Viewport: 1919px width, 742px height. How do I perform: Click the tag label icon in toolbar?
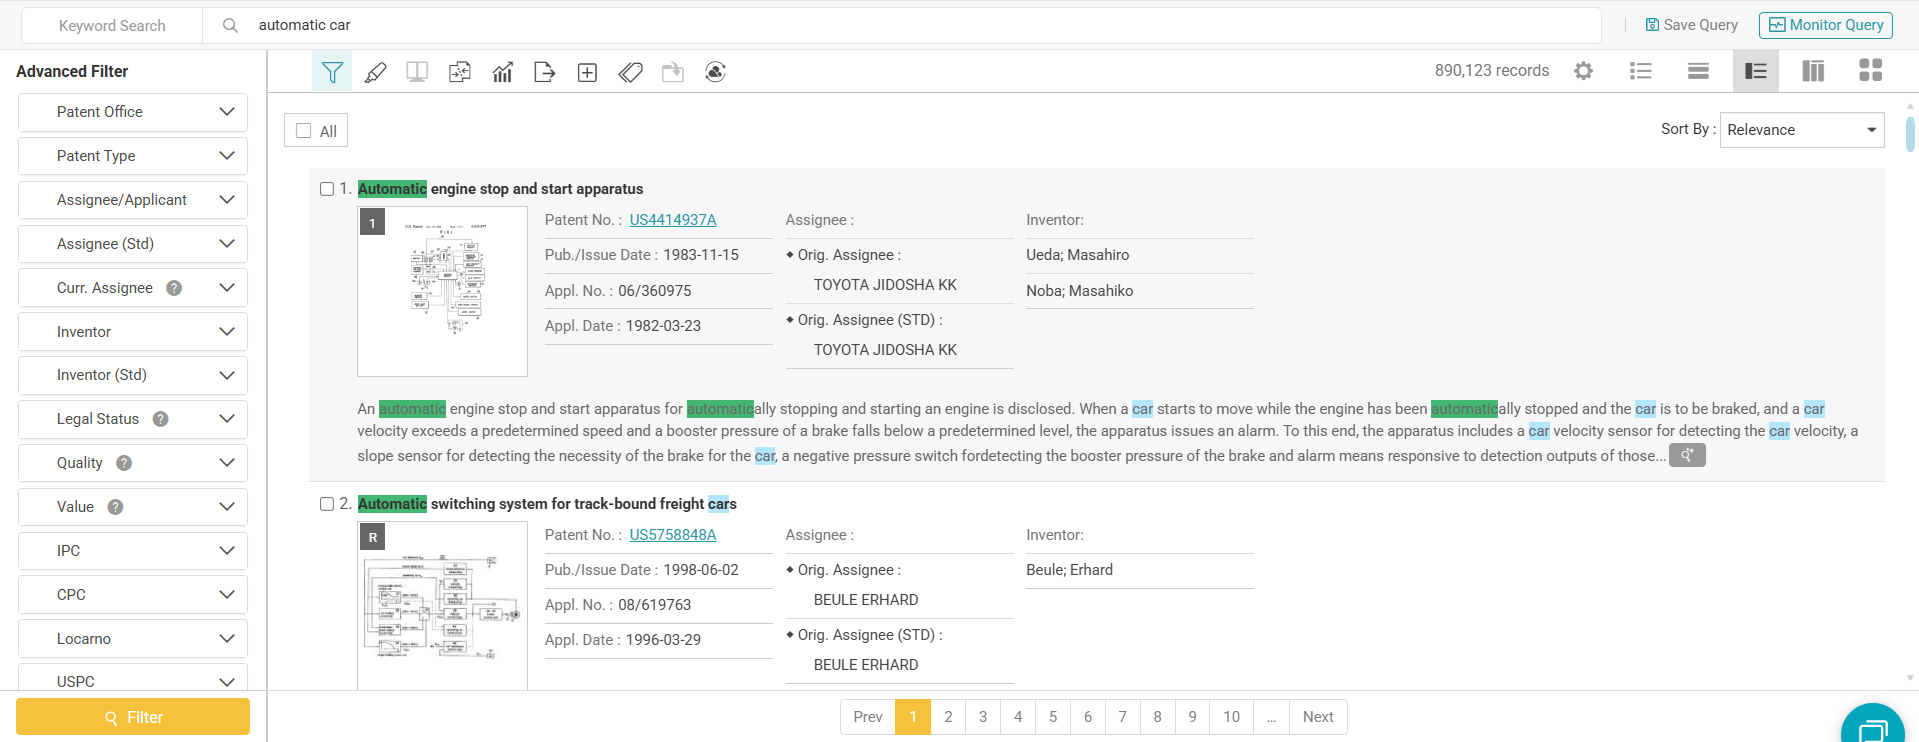pos(630,72)
